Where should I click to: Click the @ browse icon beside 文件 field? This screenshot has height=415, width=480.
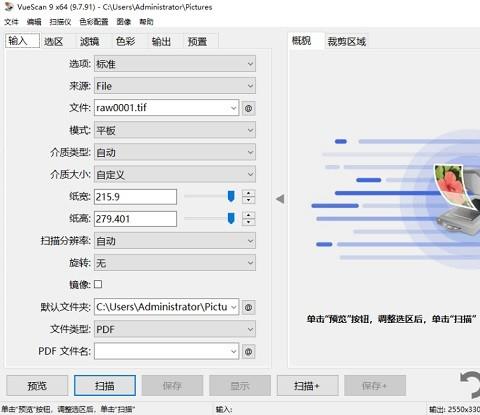(248, 108)
